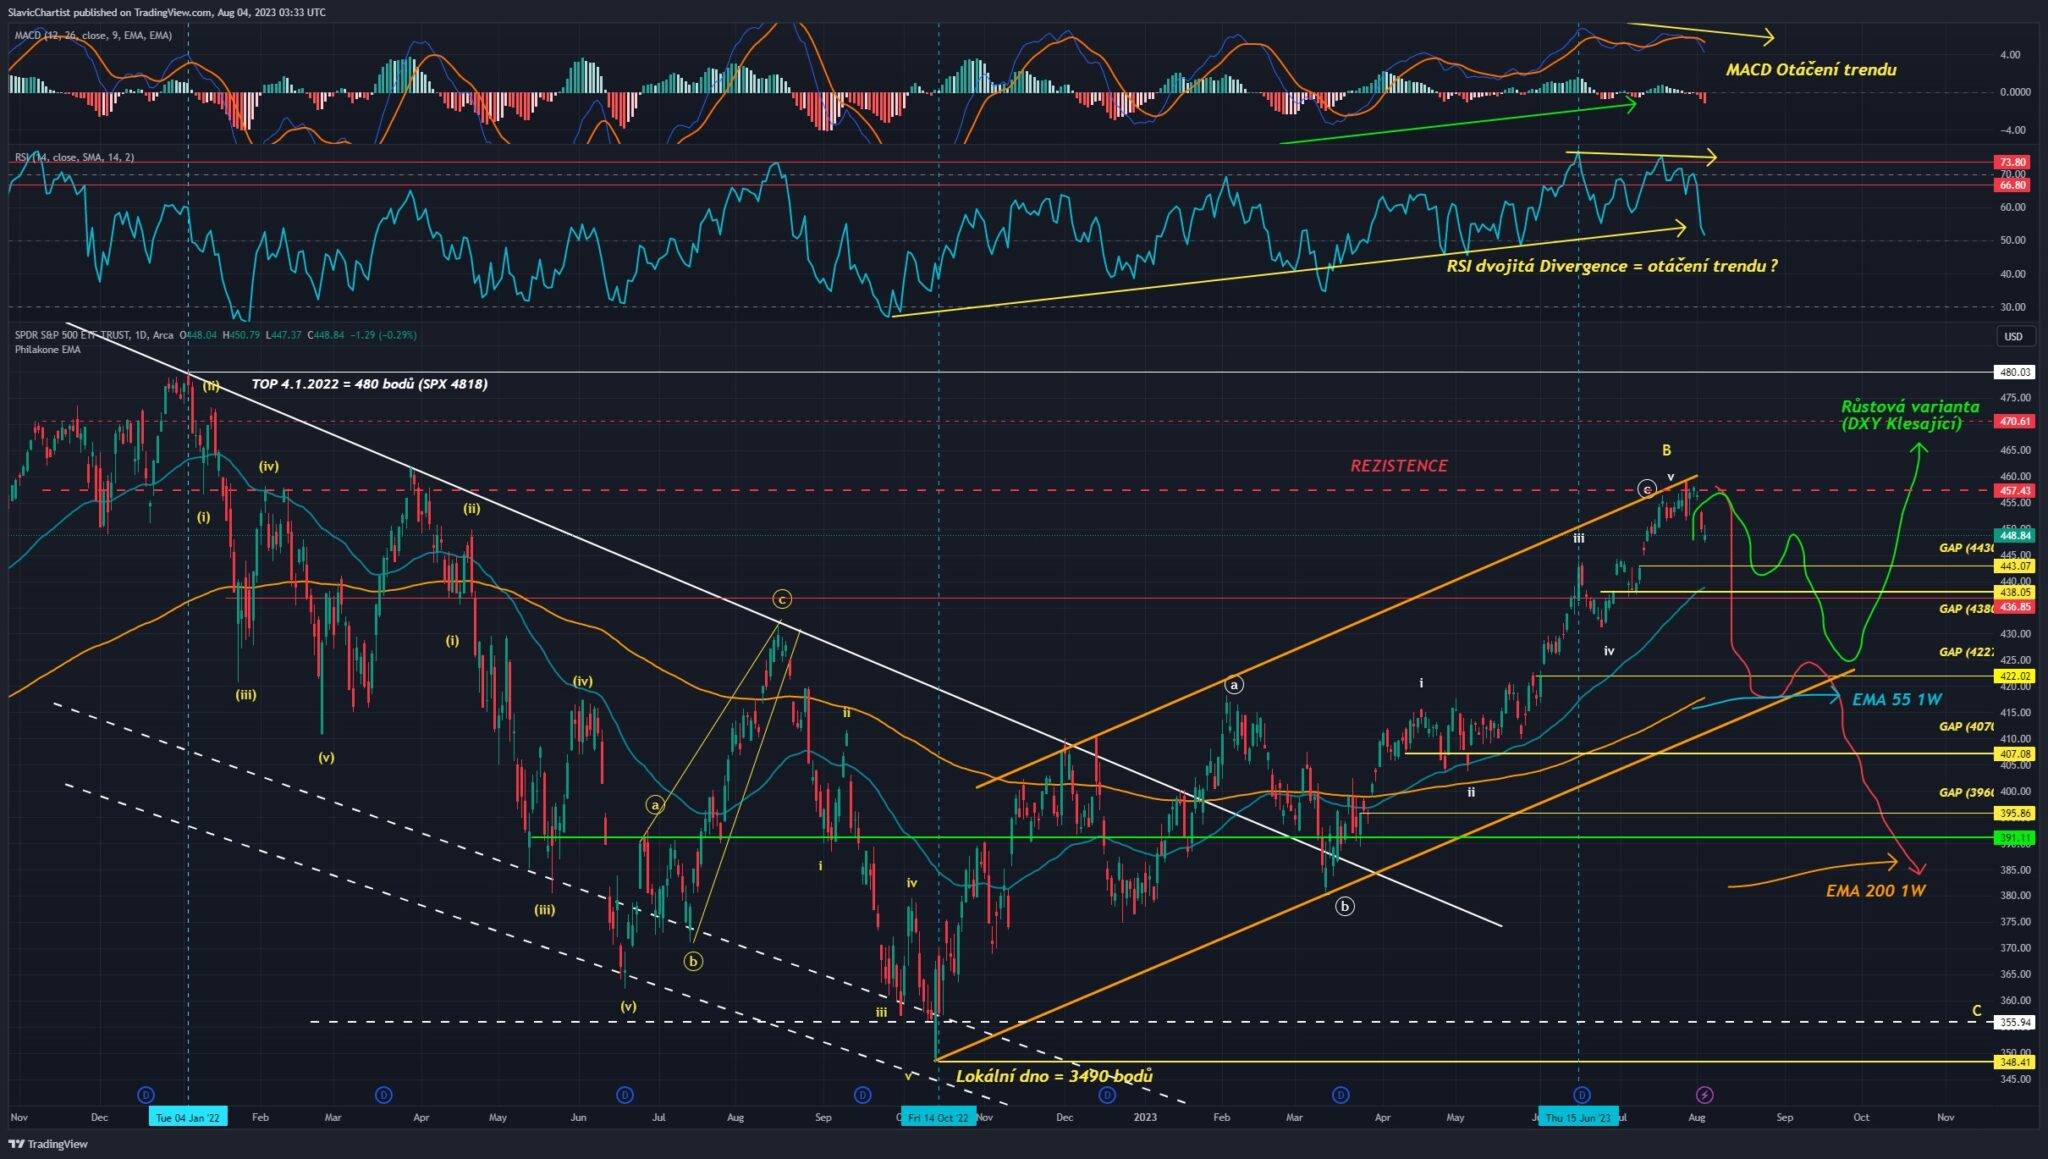The height and width of the screenshot is (1159, 2048).
Task: Select the 'EMA 55 1W' annotation
Action: [x=1897, y=700]
